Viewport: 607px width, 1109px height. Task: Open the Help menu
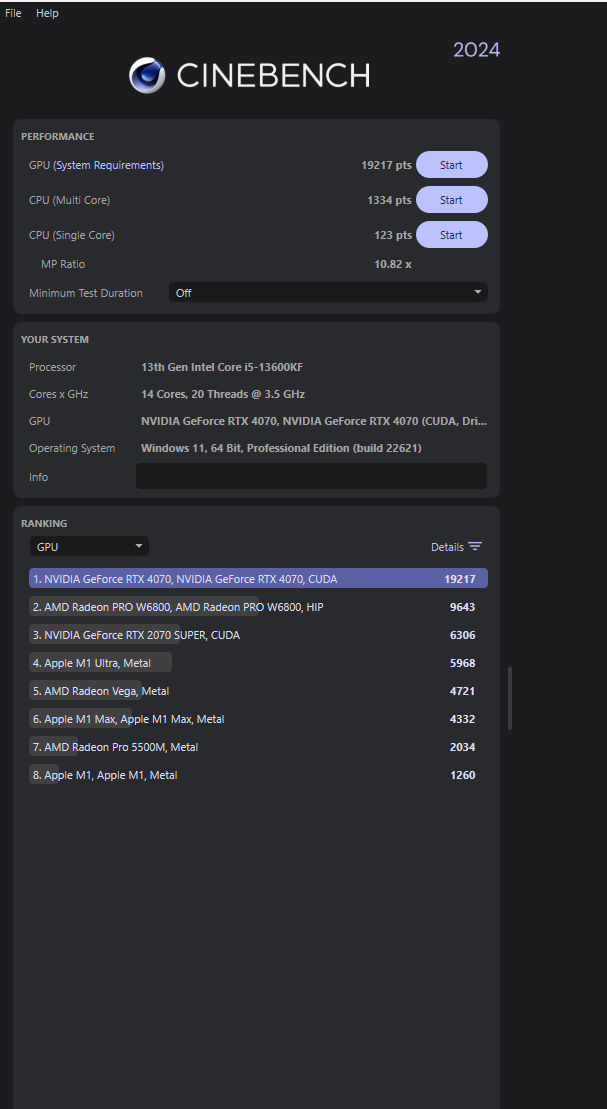pos(47,13)
